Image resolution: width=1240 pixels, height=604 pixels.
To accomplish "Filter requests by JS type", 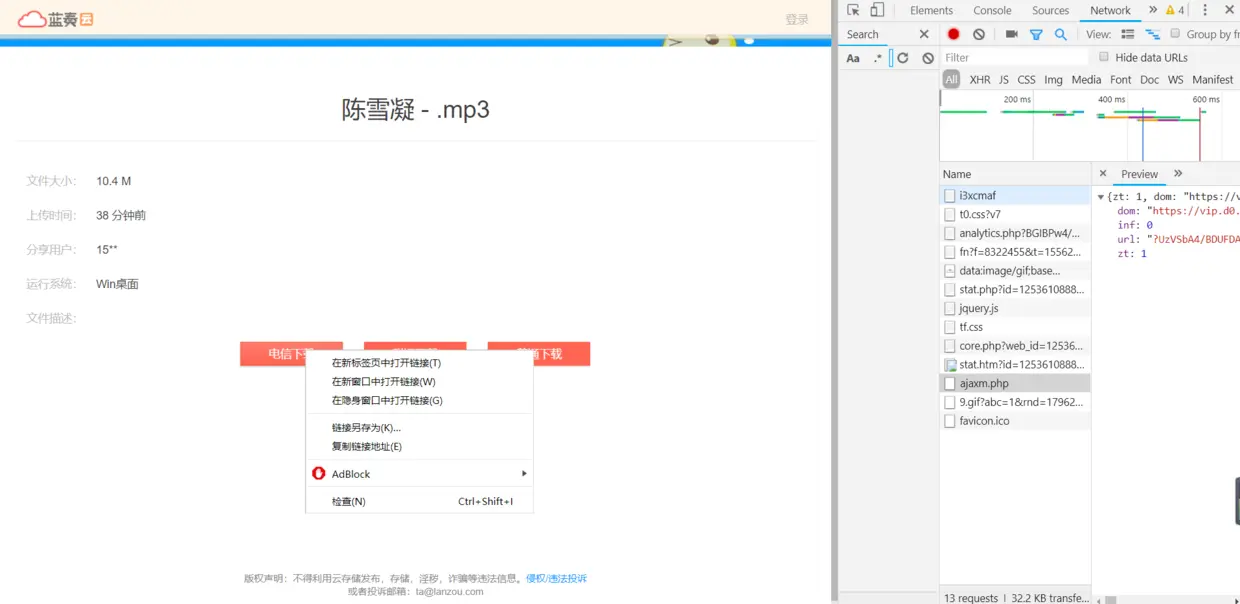I will [x=1004, y=79].
